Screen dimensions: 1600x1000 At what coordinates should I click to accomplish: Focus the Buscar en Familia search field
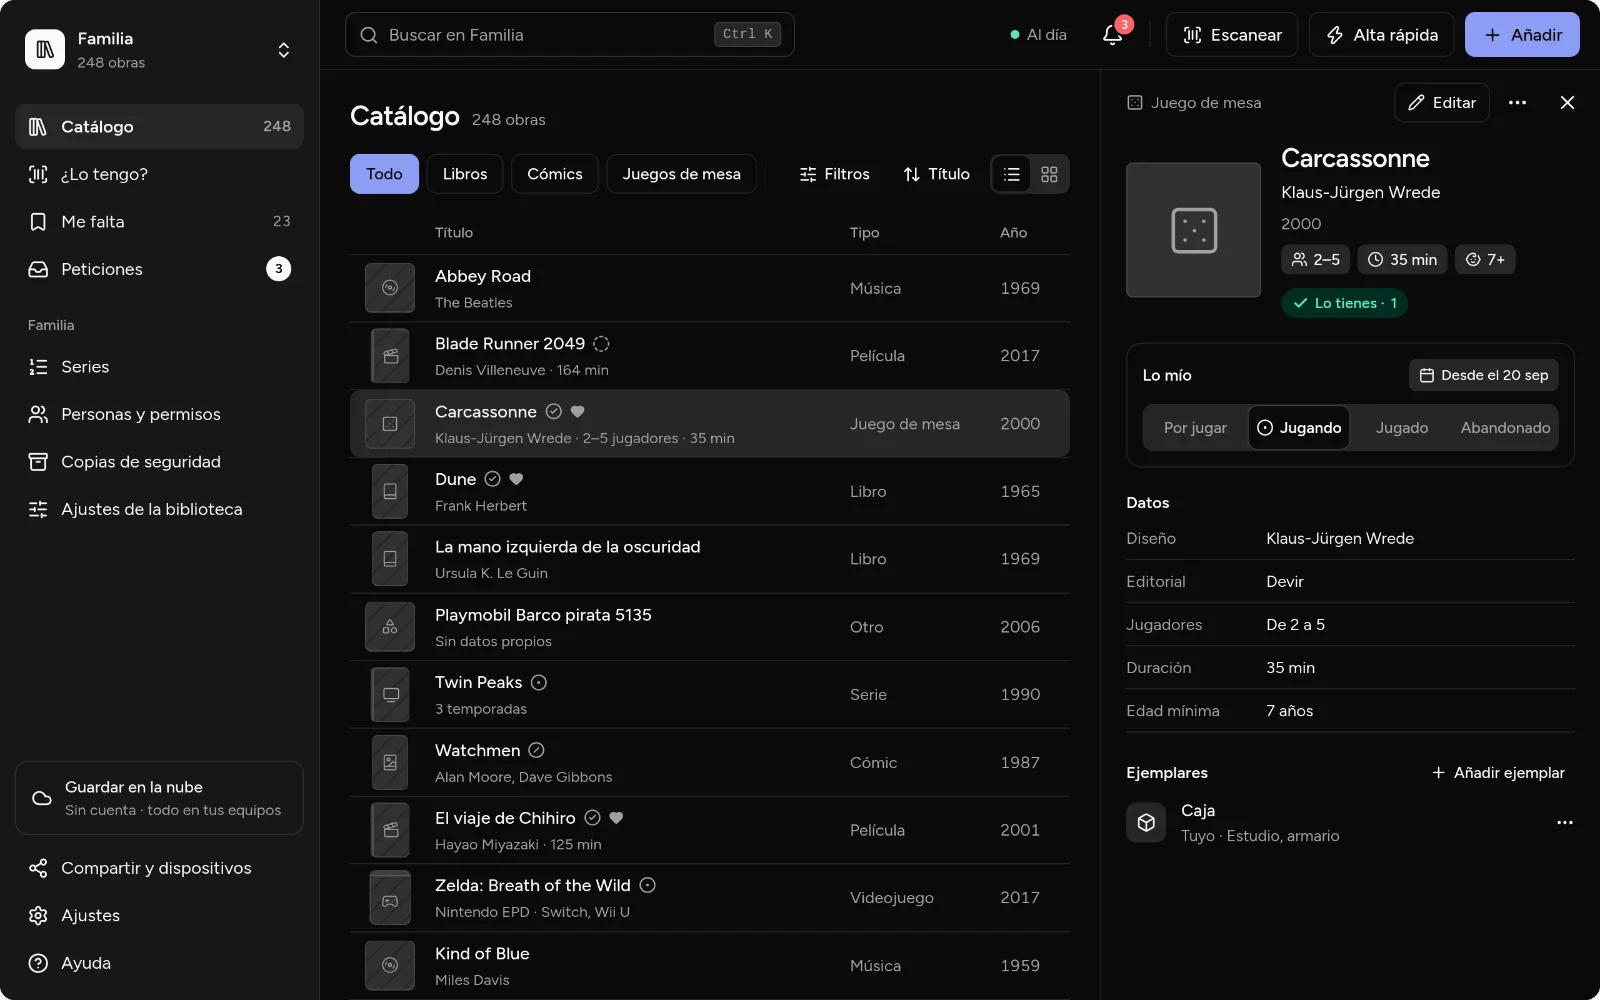570,35
